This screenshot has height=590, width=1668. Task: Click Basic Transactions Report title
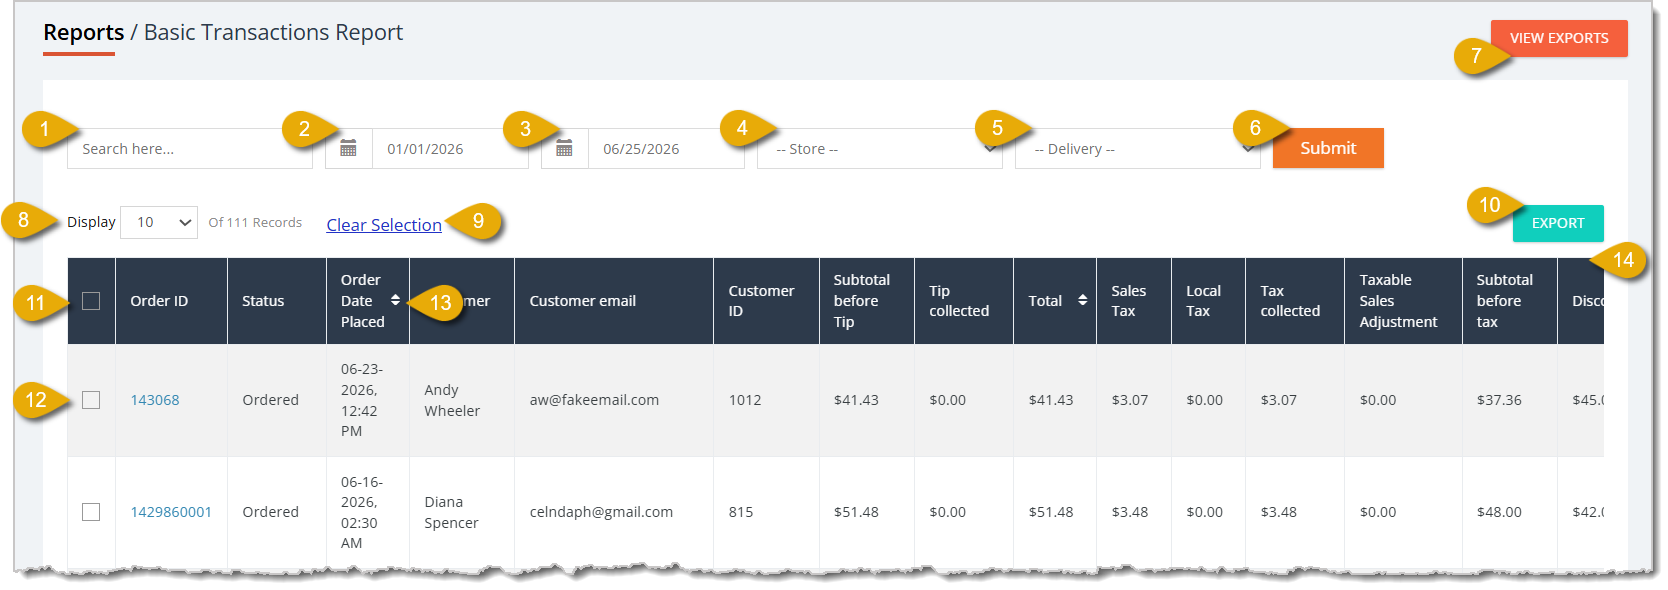pos(273,32)
